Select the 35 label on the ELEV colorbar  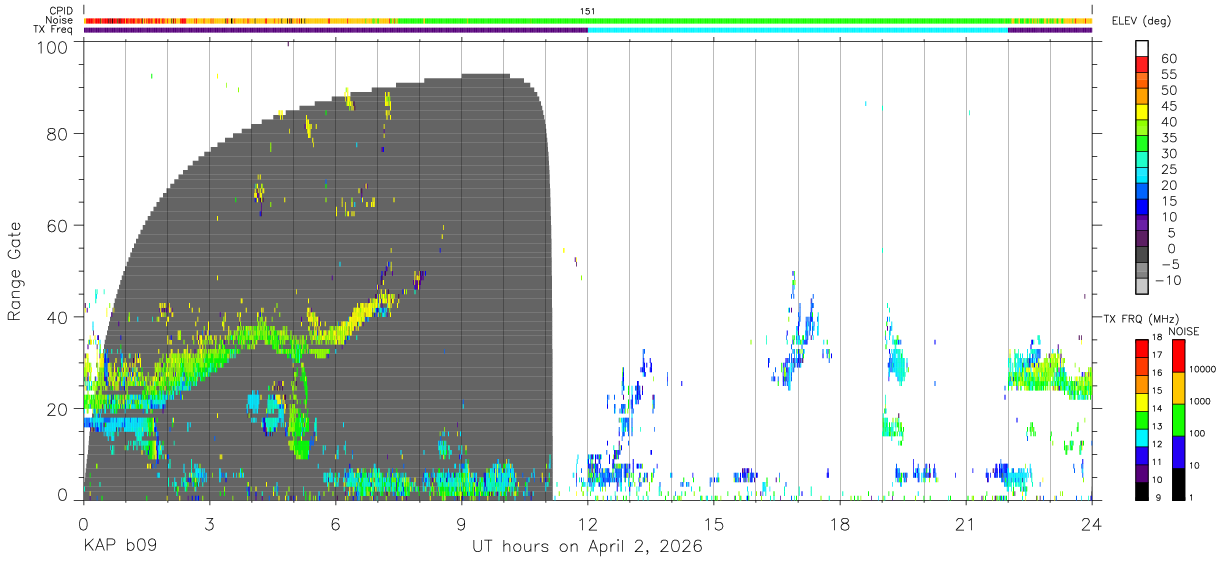(x=1168, y=138)
